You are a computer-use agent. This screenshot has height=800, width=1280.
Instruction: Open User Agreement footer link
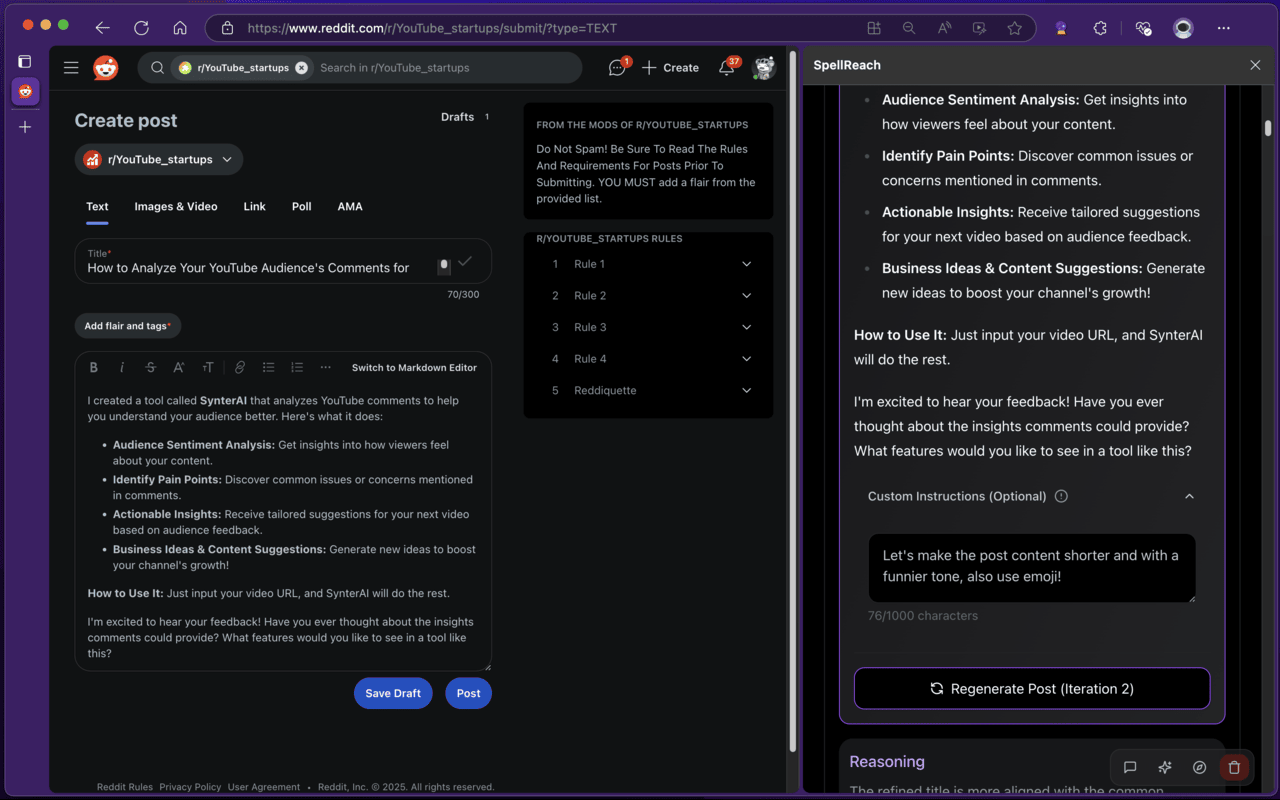tap(264, 787)
